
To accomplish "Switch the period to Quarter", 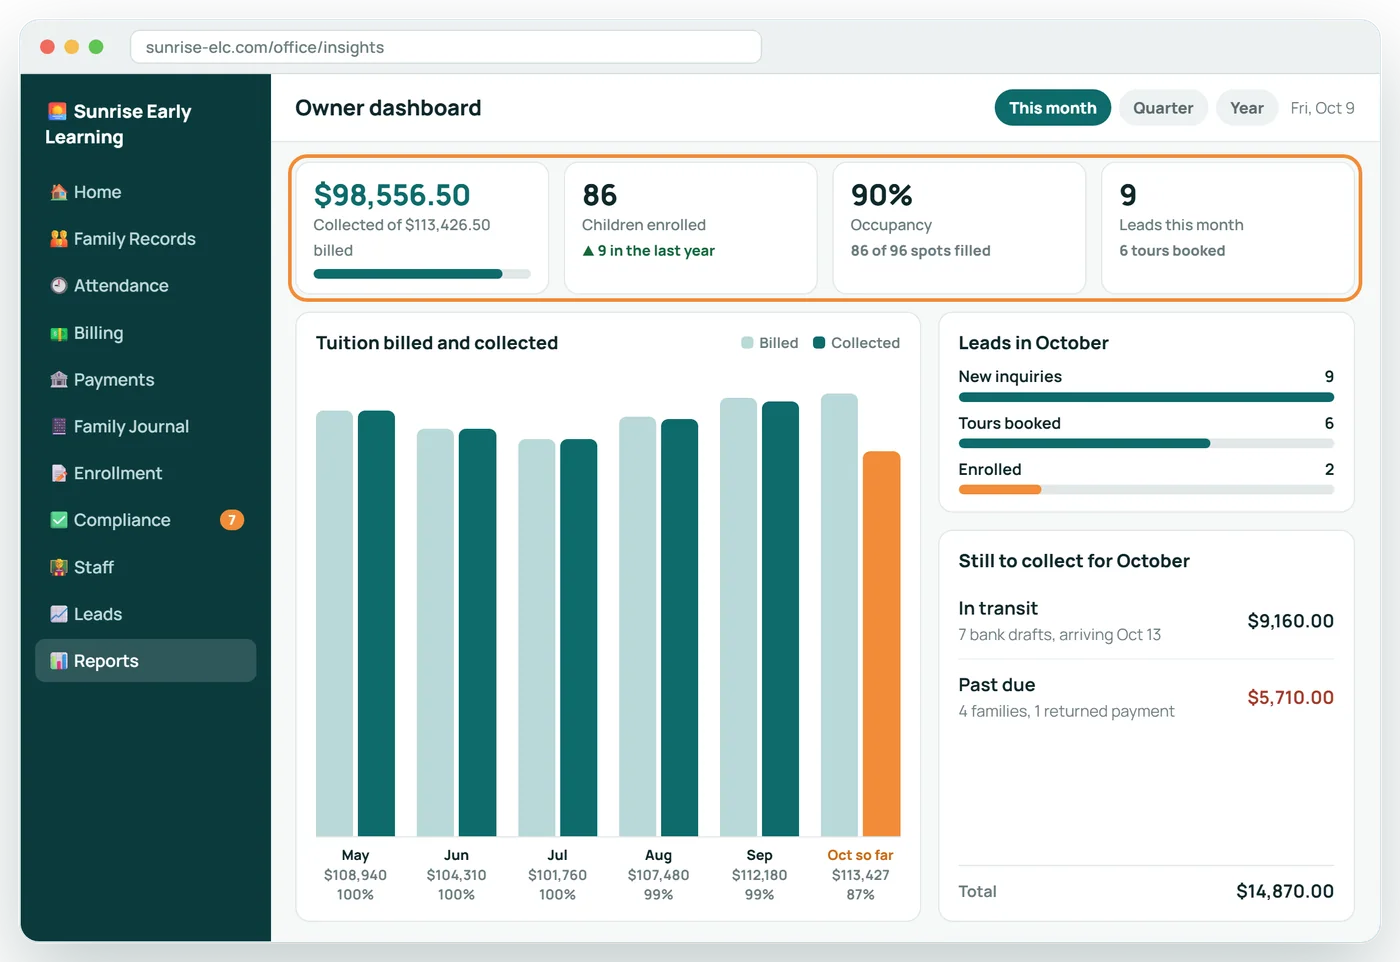I will click(x=1163, y=108).
